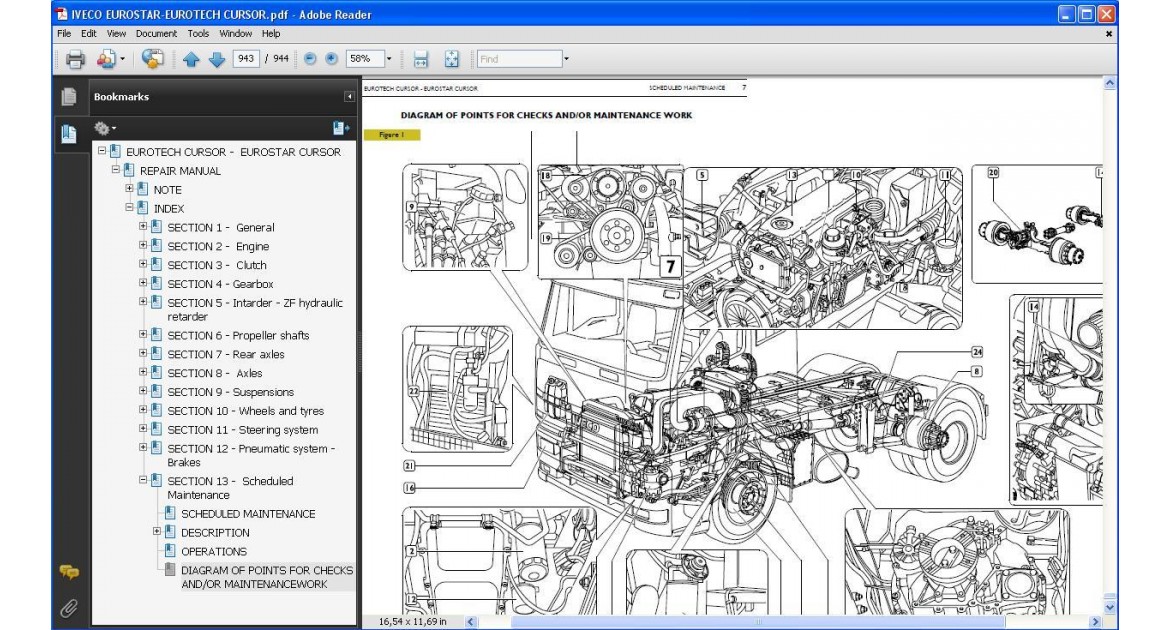Select SECTION 5 - Intarder ZF hydraulic retarder
1170x630 pixels.
pyautogui.click(x=254, y=310)
